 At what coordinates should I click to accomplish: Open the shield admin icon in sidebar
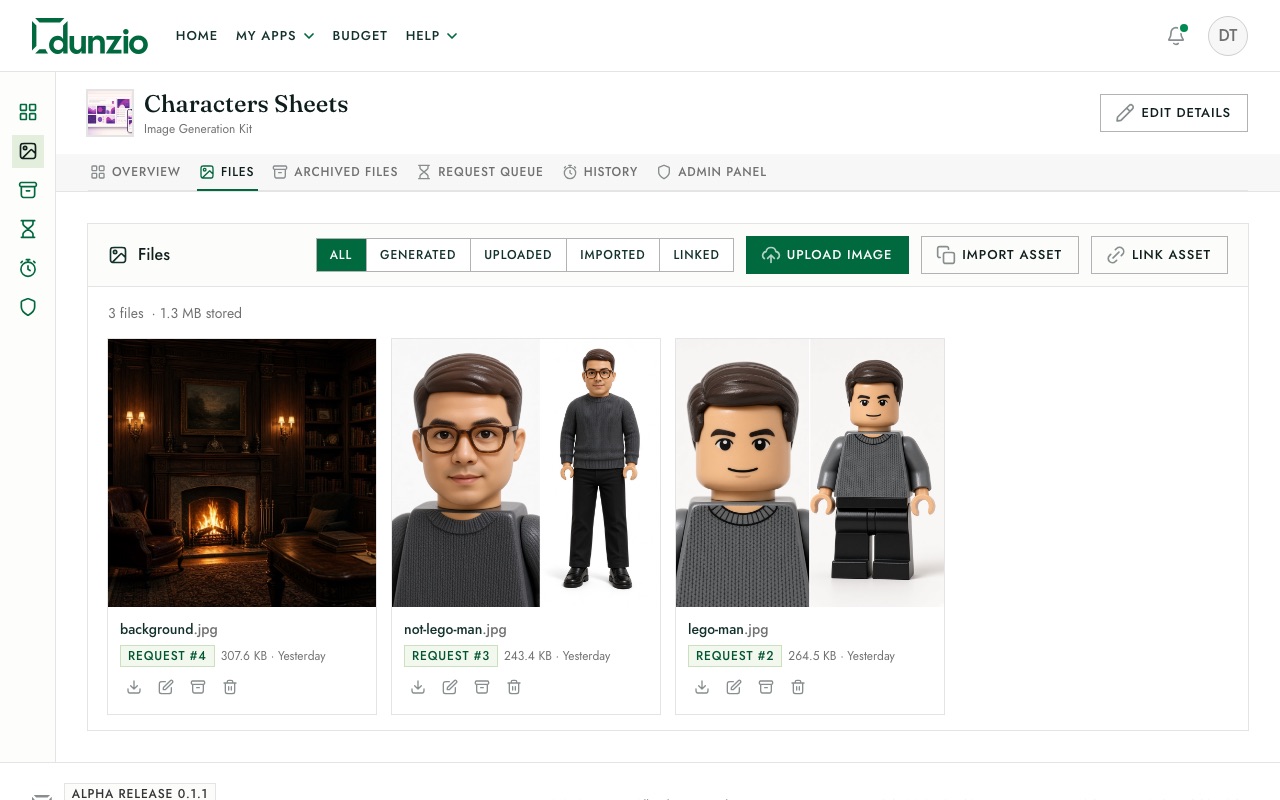[x=28, y=307]
